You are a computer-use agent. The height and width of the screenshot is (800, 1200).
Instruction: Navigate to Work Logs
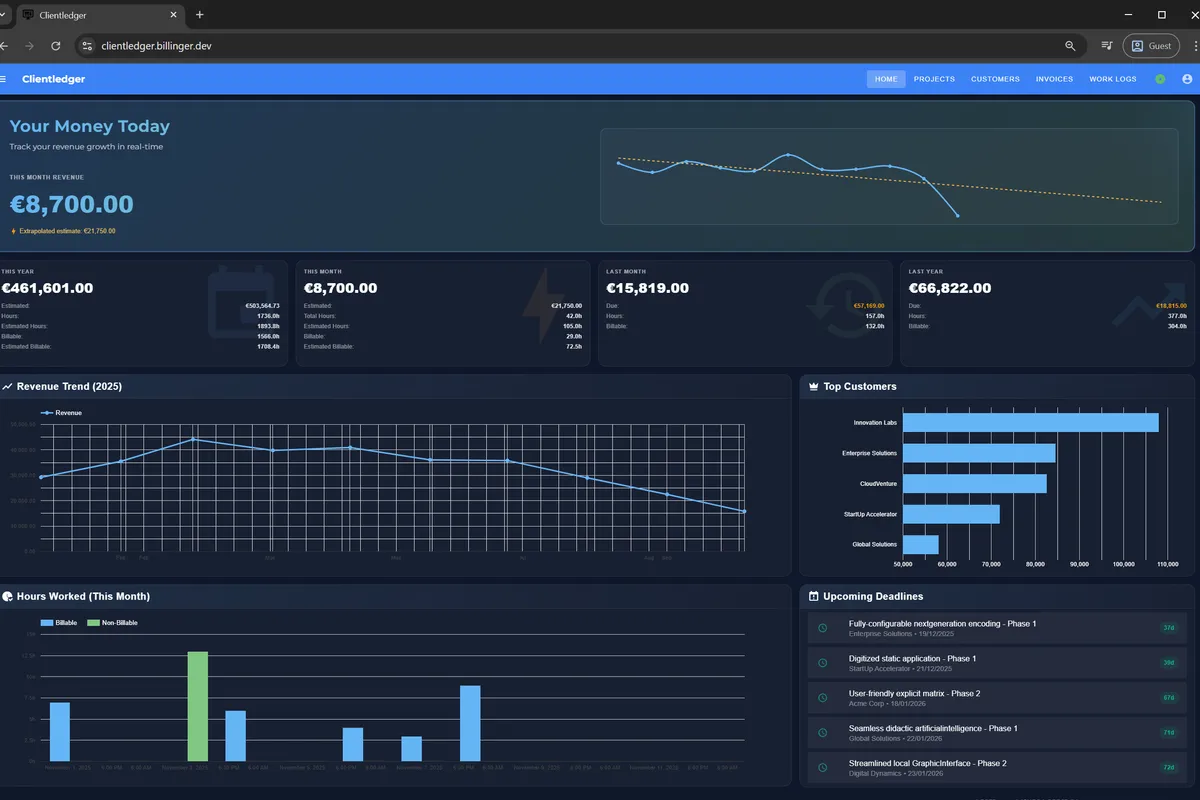coord(1112,79)
